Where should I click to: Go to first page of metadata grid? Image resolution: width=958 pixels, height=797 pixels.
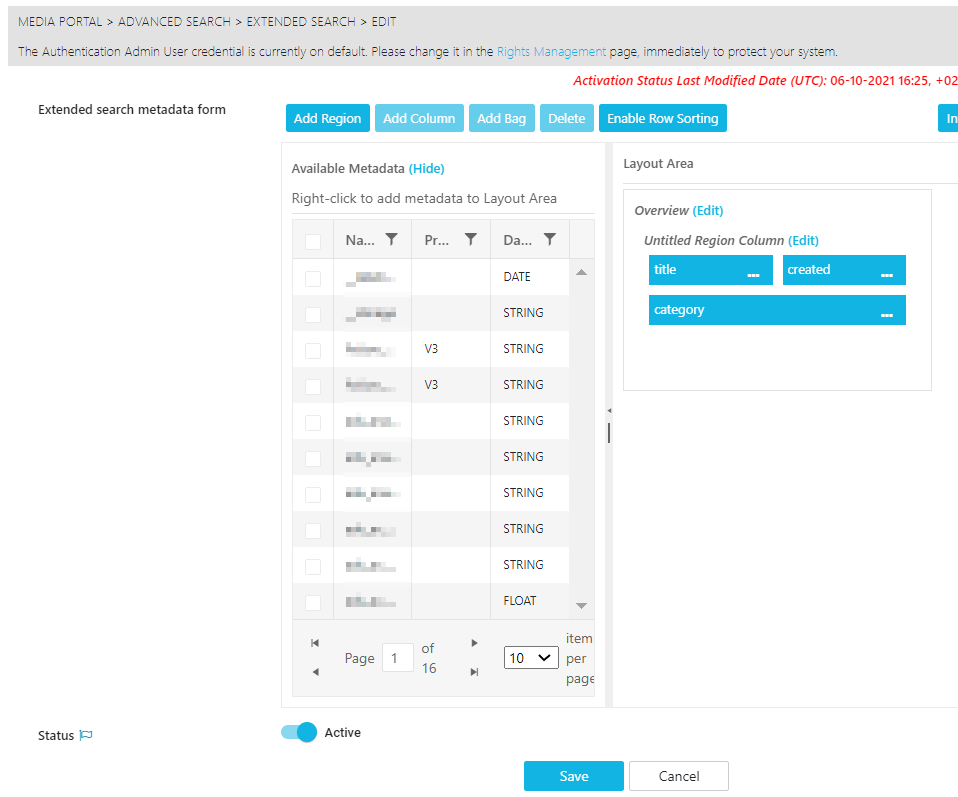tap(315, 643)
